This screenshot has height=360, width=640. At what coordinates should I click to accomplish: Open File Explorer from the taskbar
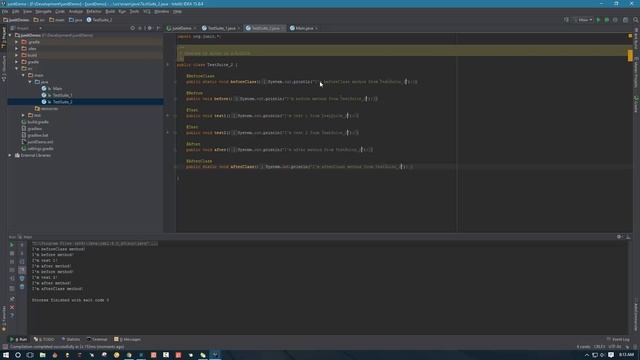(42, 355)
